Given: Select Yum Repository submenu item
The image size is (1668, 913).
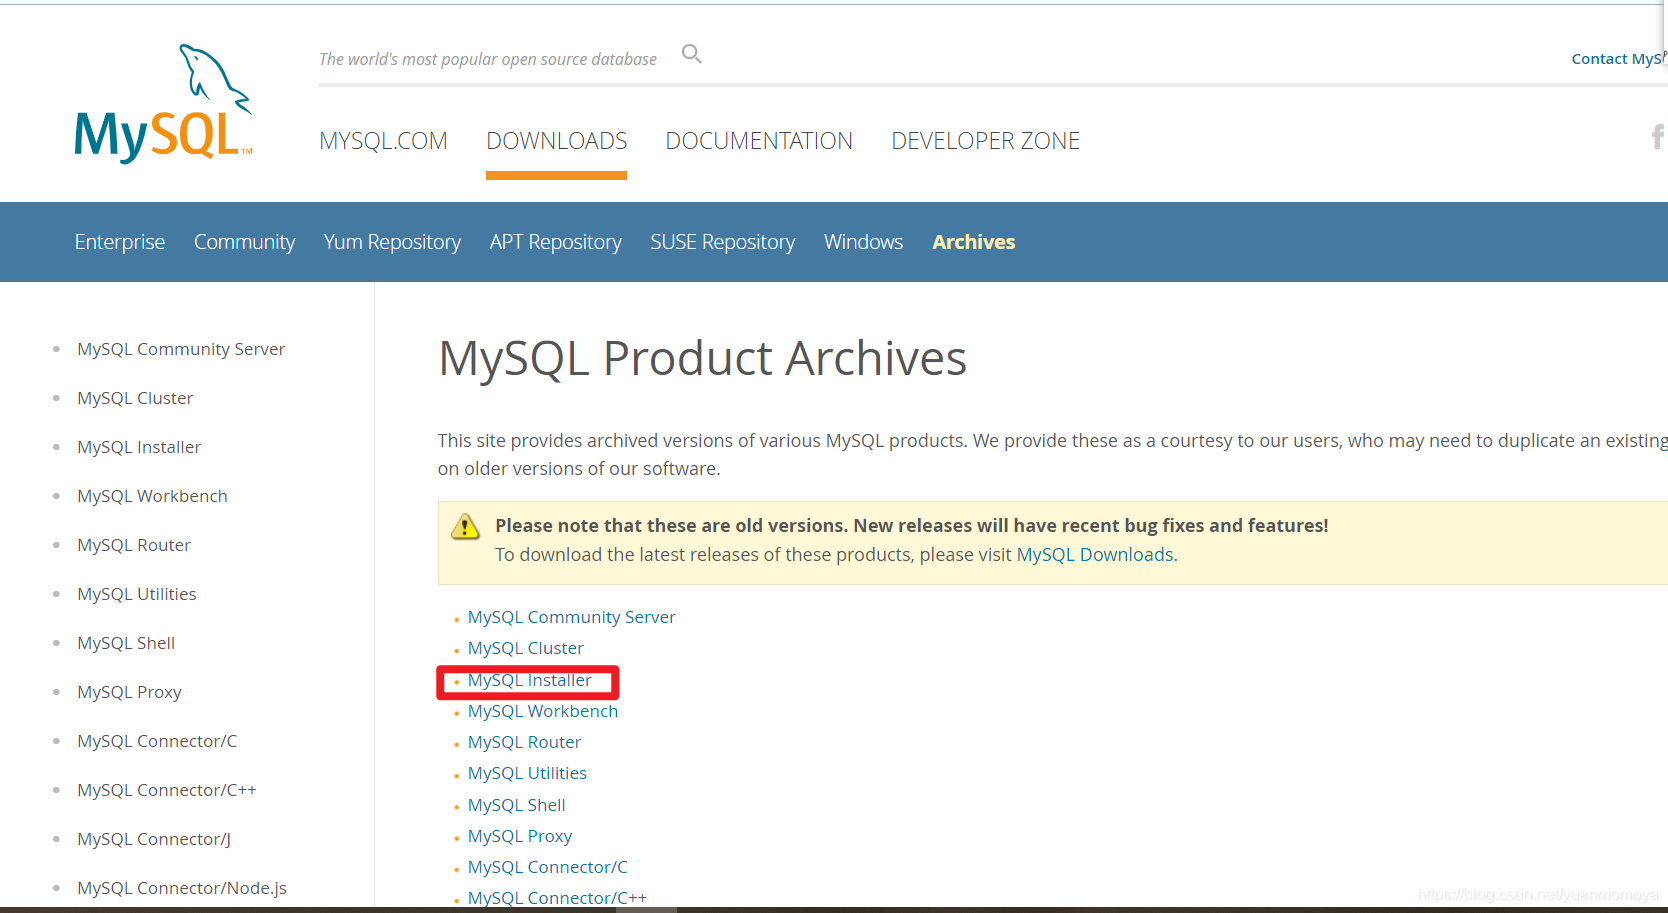Looking at the screenshot, I should [392, 242].
